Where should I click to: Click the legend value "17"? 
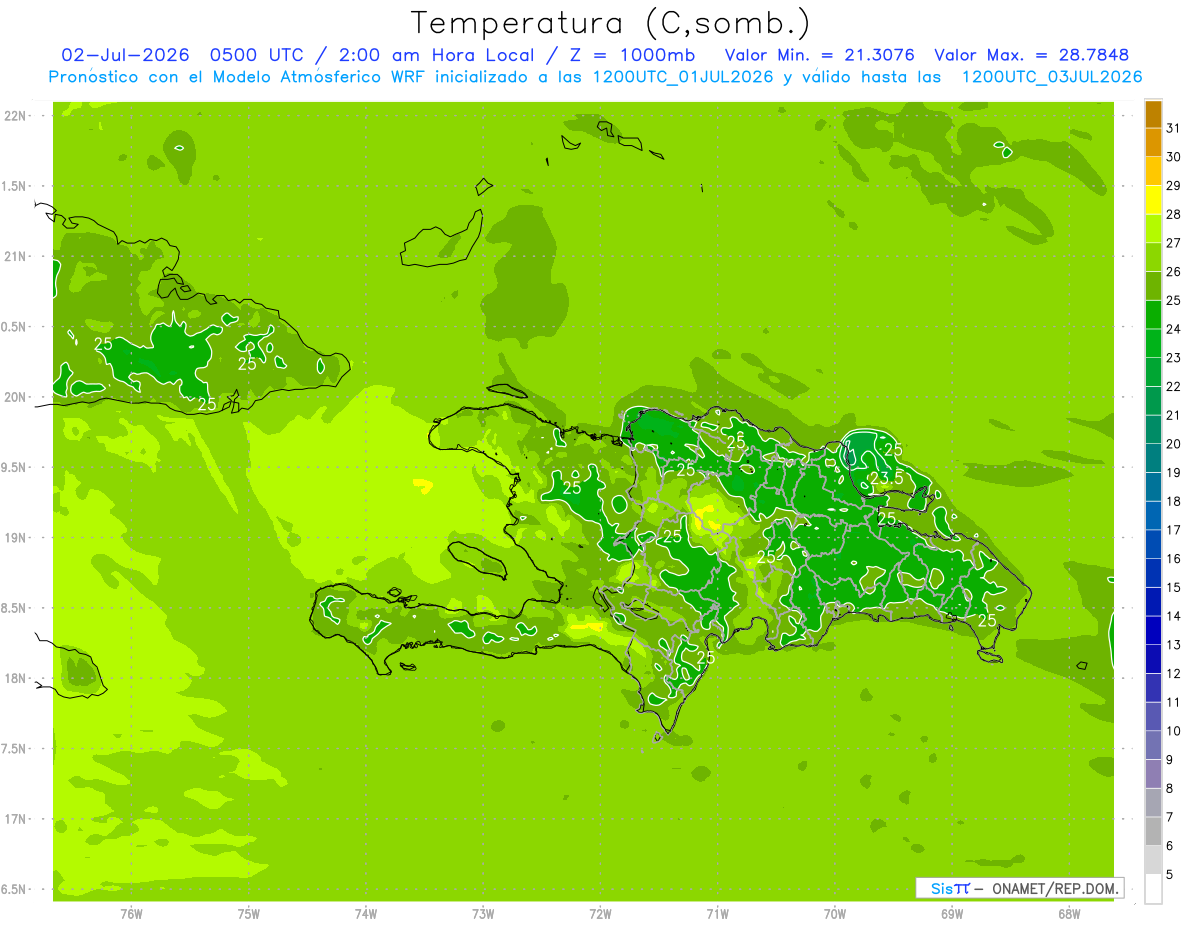pos(1174,530)
